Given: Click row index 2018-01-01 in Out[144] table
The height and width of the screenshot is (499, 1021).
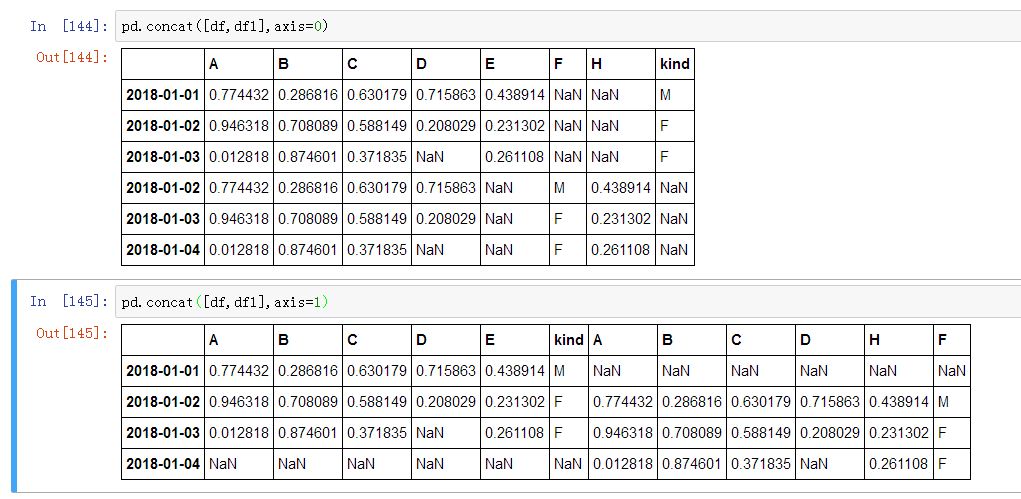Looking at the screenshot, I should point(163,95).
